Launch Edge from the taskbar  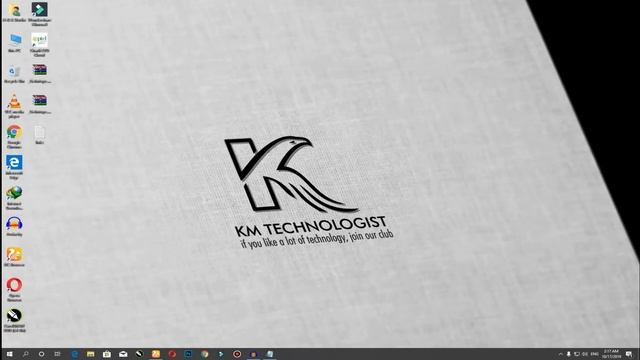tap(74, 354)
